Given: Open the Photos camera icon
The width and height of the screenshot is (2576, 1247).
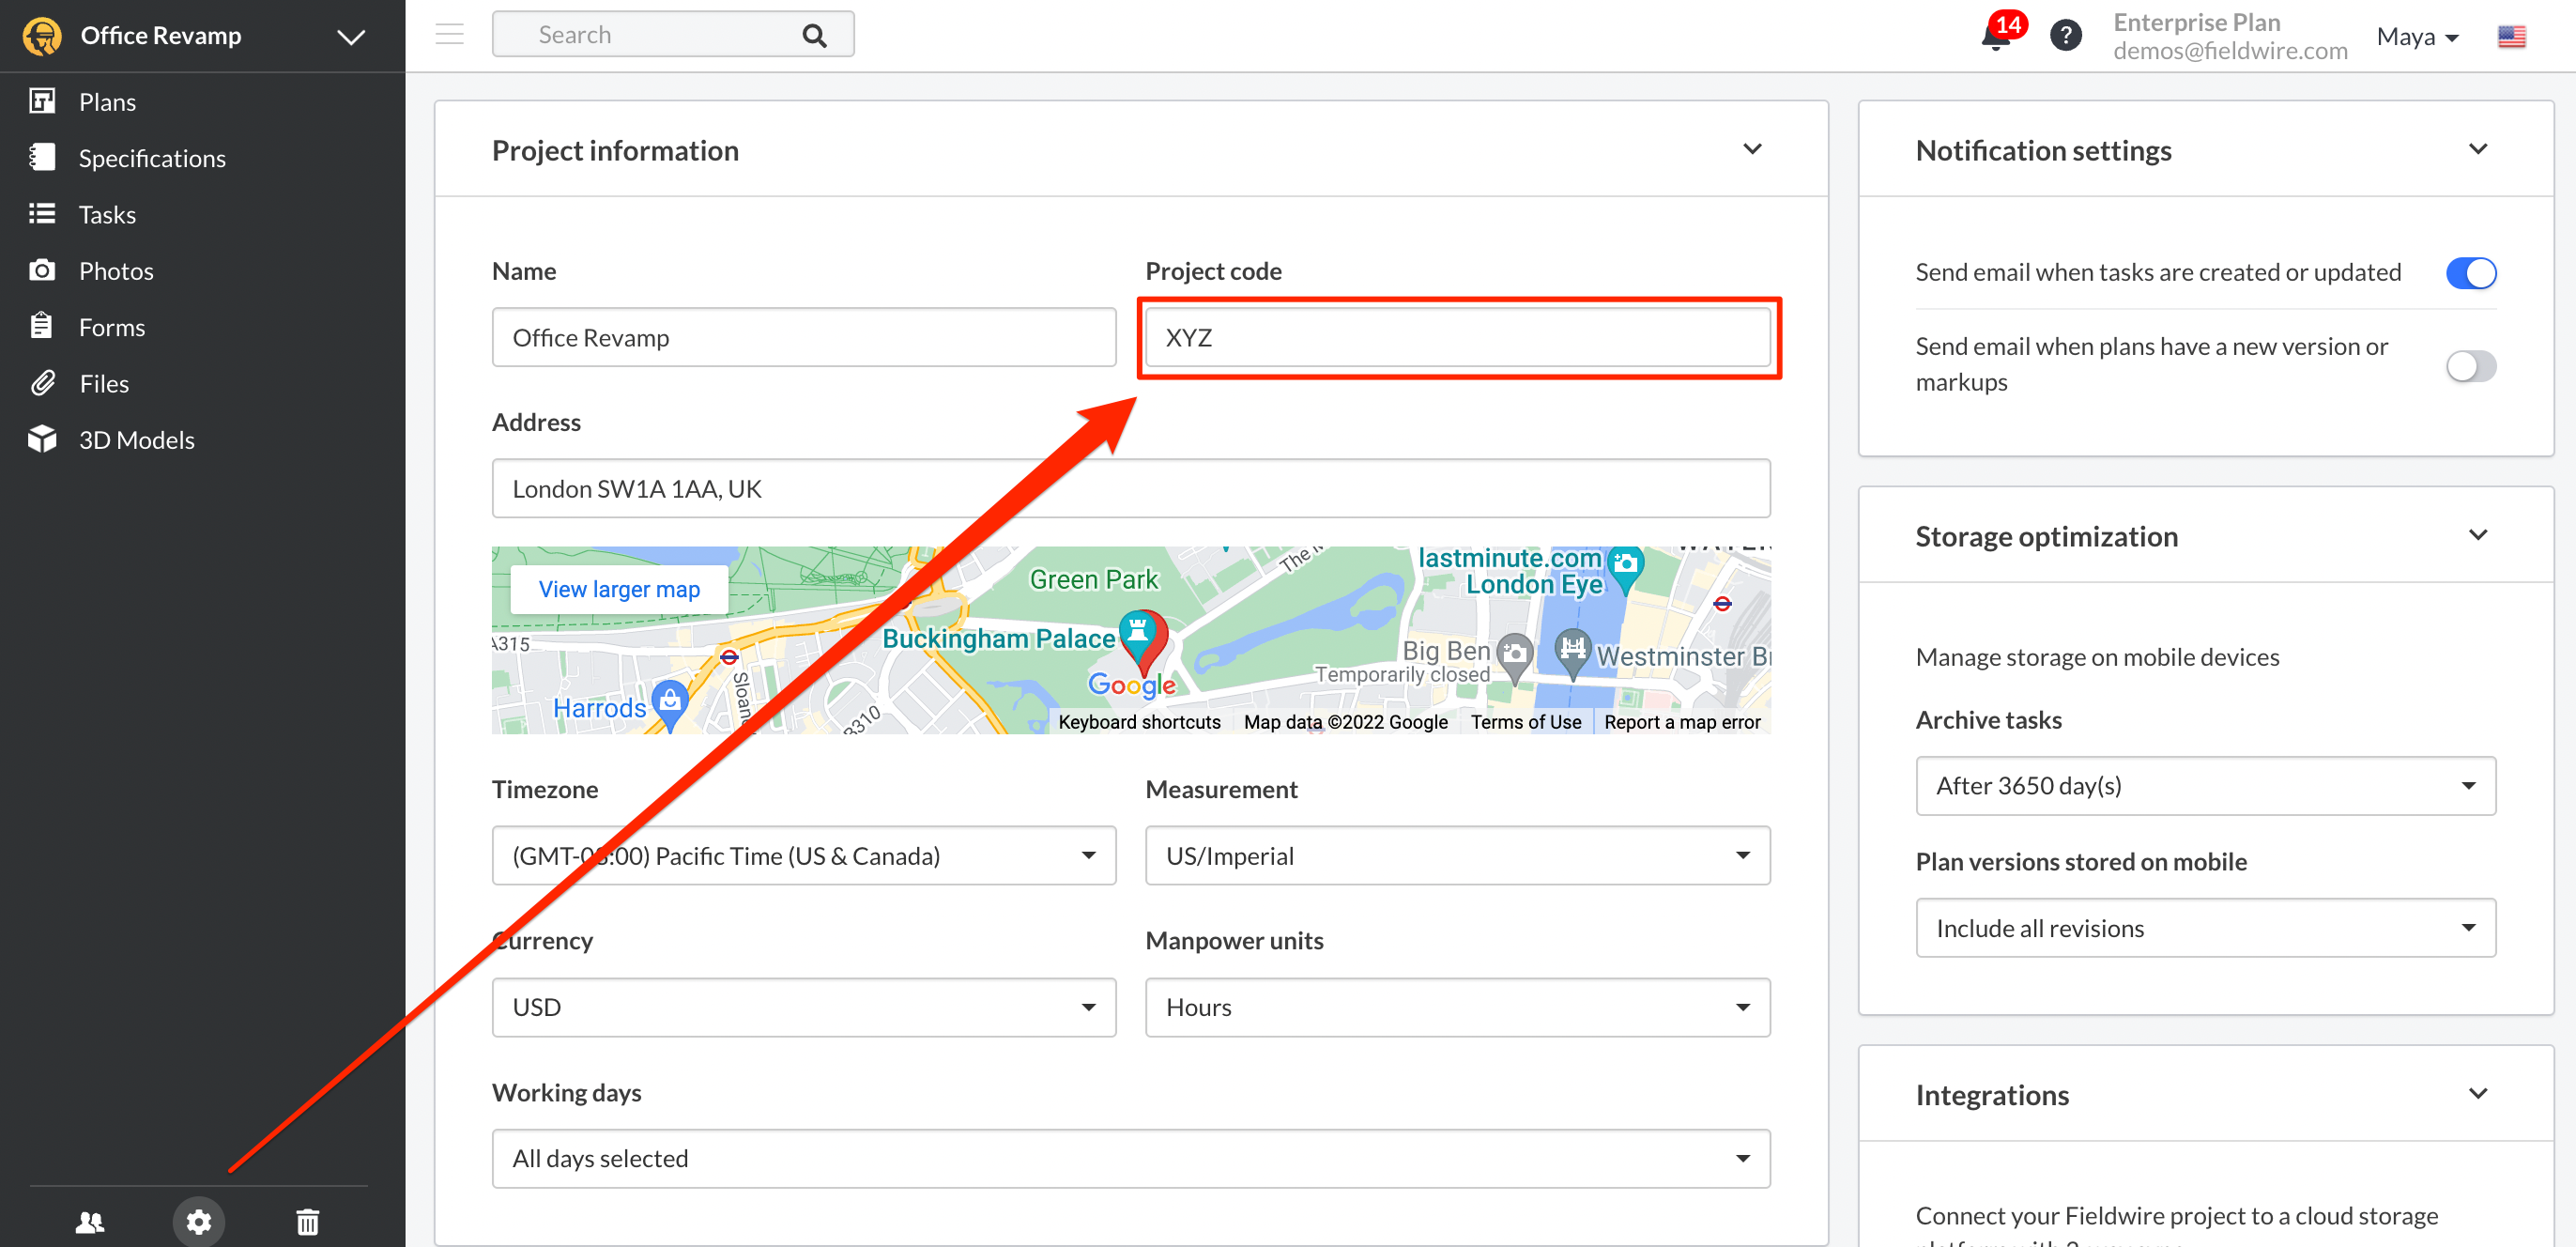Looking at the screenshot, I should (42, 270).
